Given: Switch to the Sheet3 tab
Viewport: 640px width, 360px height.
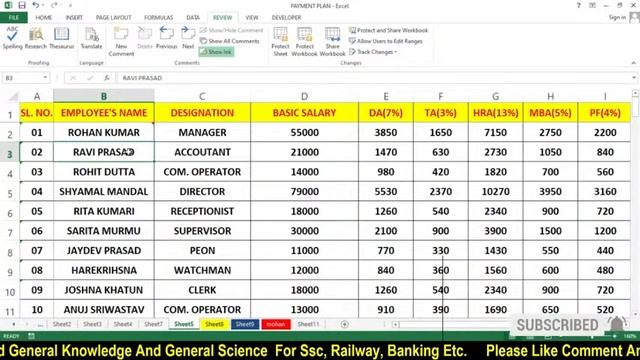Looking at the screenshot, I should click(92, 324).
